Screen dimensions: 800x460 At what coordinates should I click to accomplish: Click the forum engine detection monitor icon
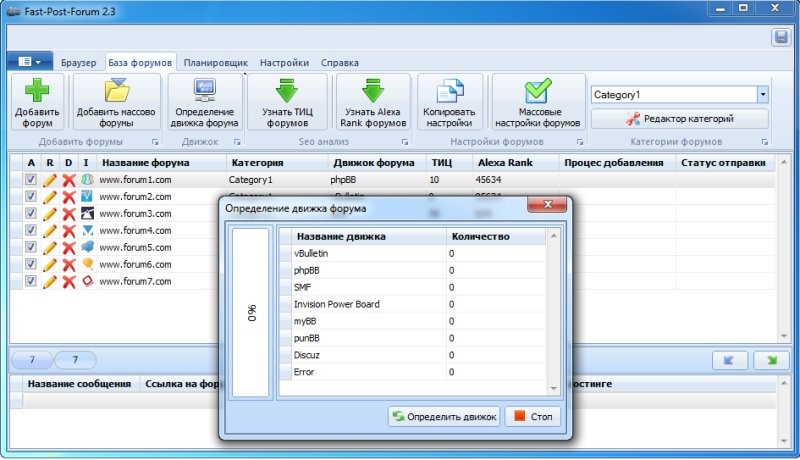[x=205, y=91]
